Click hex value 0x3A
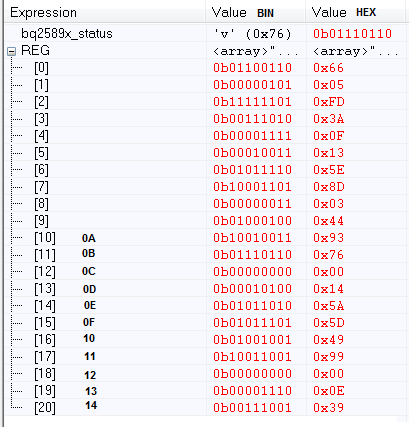This screenshot has height=427, width=409. (x=329, y=119)
